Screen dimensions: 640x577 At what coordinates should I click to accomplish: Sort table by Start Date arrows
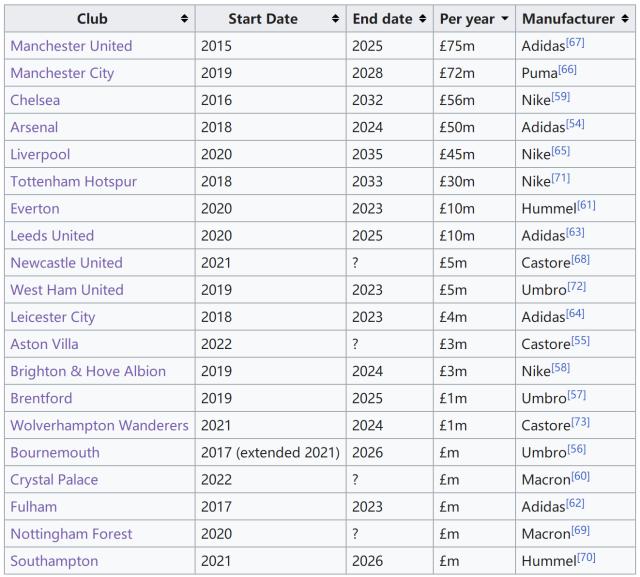[336, 19]
